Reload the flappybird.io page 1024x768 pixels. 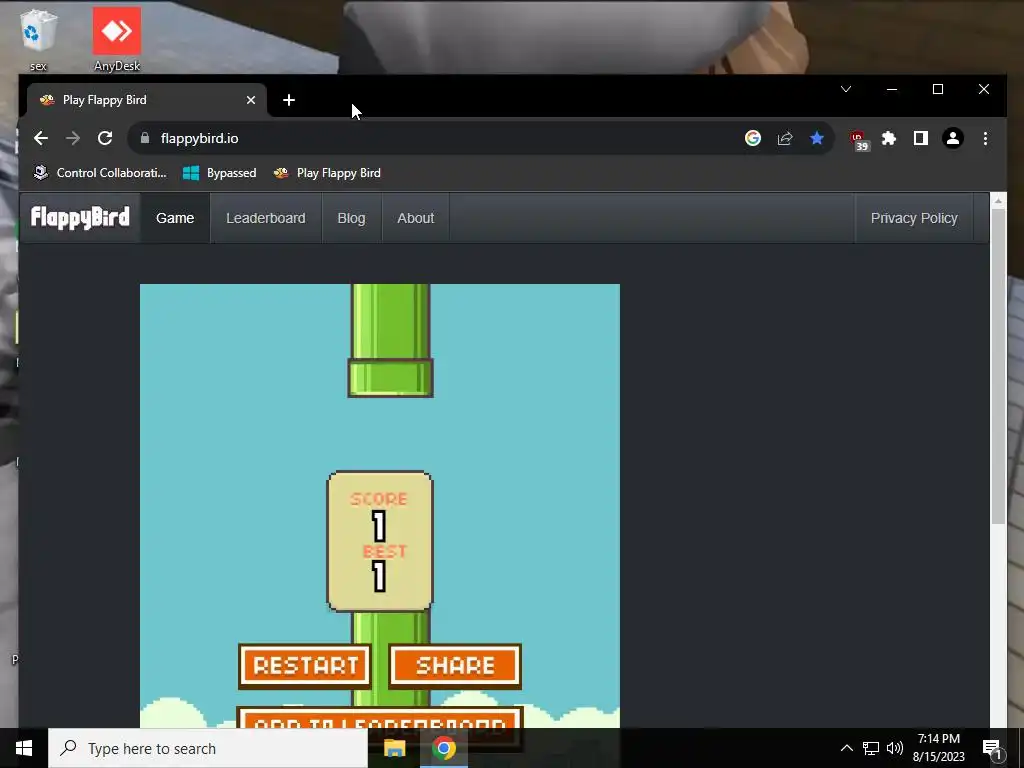[x=105, y=138]
